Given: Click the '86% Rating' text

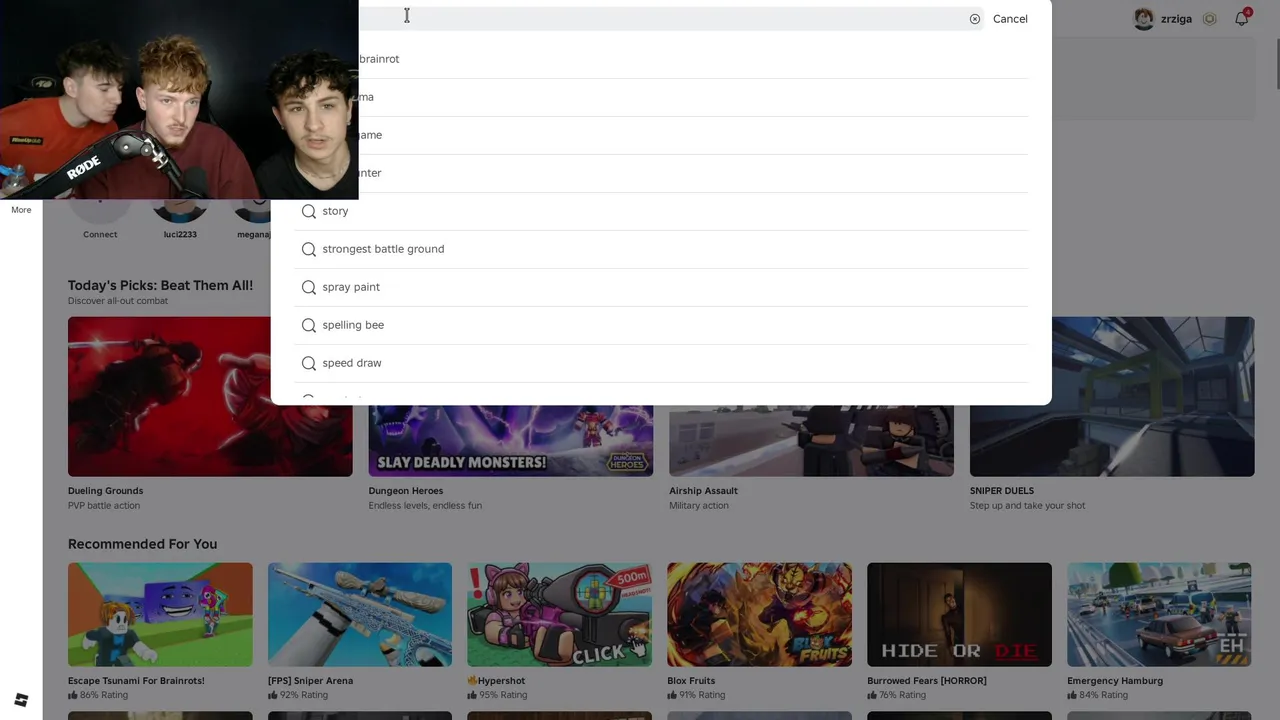Looking at the screenshot, I should point(103,695).
